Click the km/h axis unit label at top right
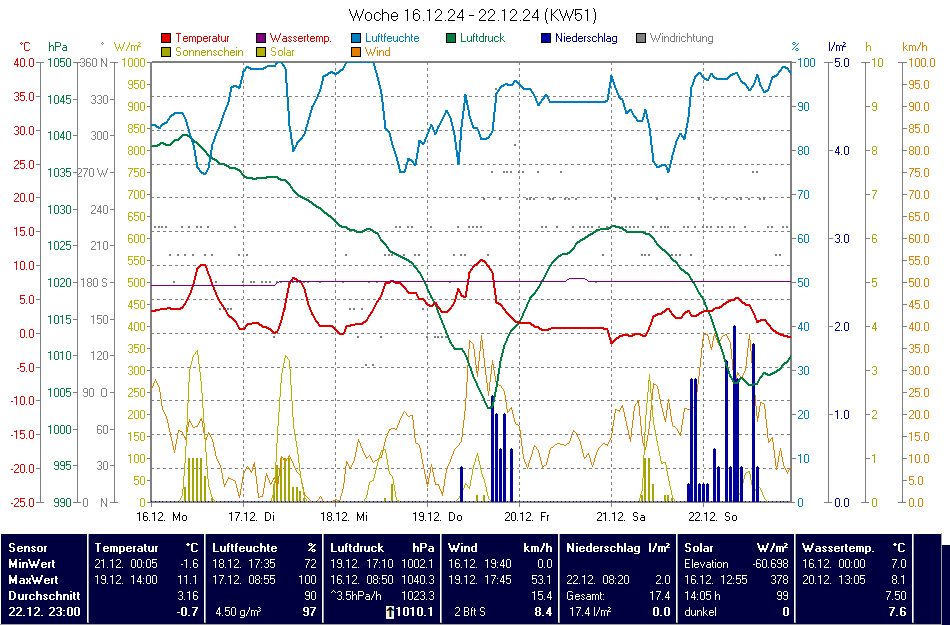The width and height of the screenshot is (950, 625). click(914, 47)
